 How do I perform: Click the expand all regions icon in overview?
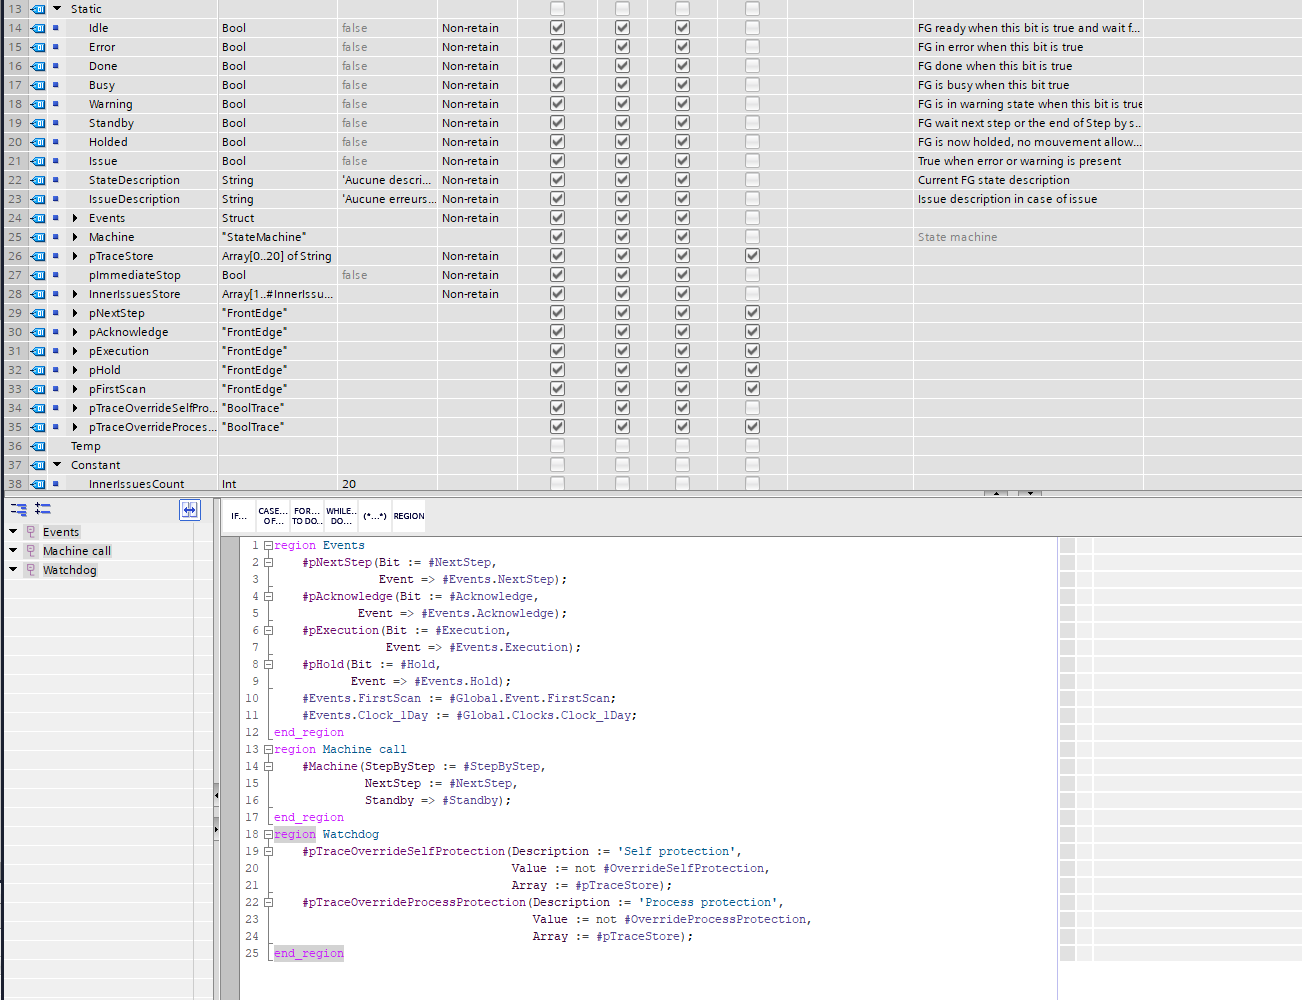point(43,509)
